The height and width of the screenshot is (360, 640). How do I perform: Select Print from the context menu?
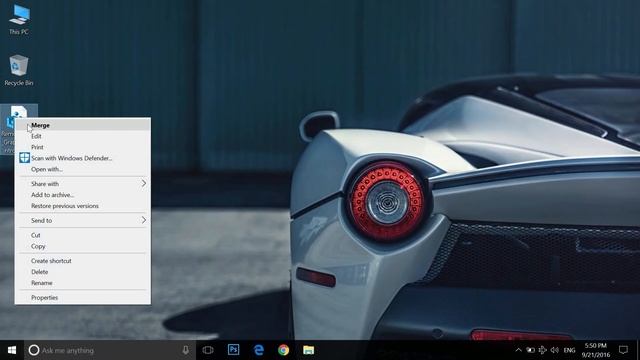(x=82, y=147)
